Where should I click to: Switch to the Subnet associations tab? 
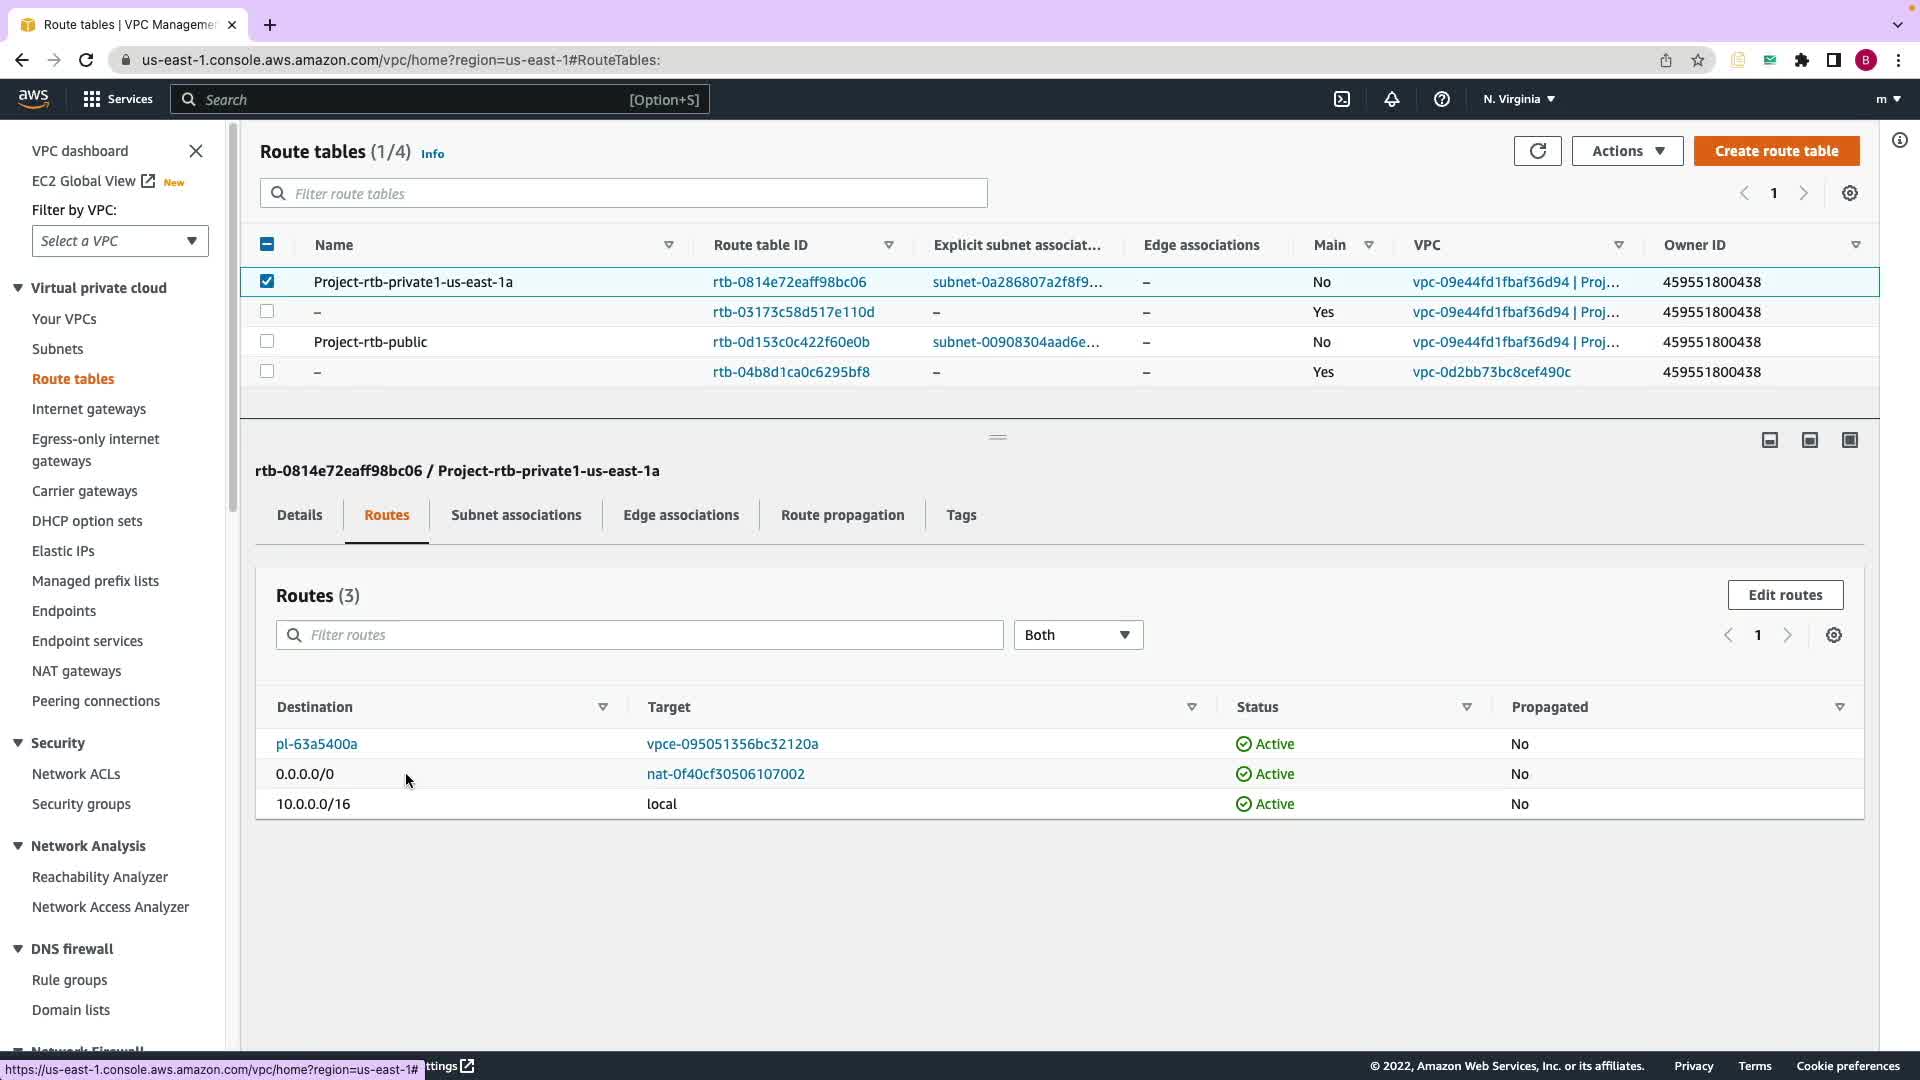click(515, 515)
